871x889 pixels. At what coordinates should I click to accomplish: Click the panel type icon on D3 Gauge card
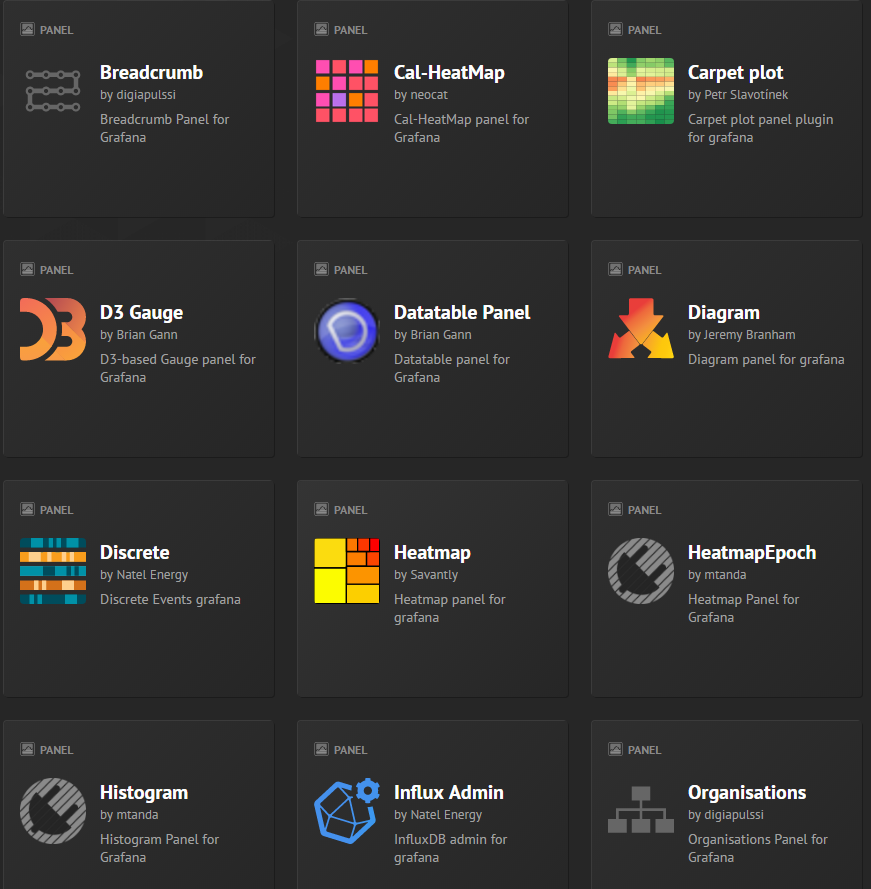[27, 269]
